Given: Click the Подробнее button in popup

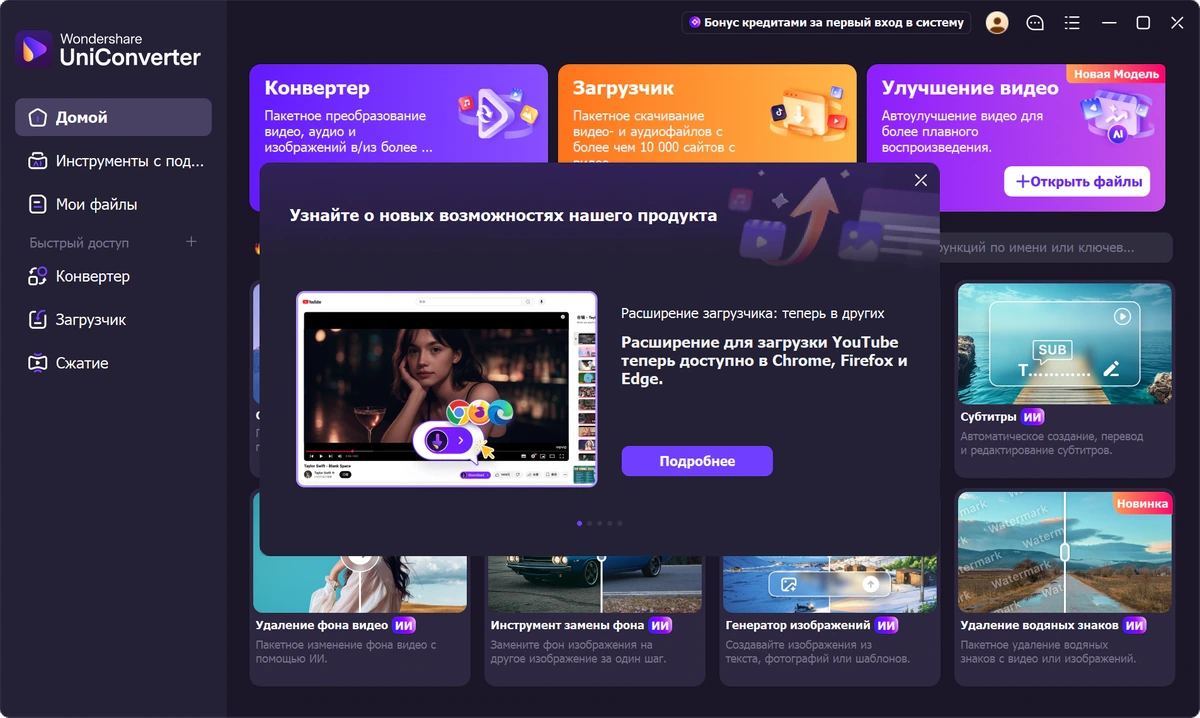Looking at the screenshot, I should tap(697, 461).
